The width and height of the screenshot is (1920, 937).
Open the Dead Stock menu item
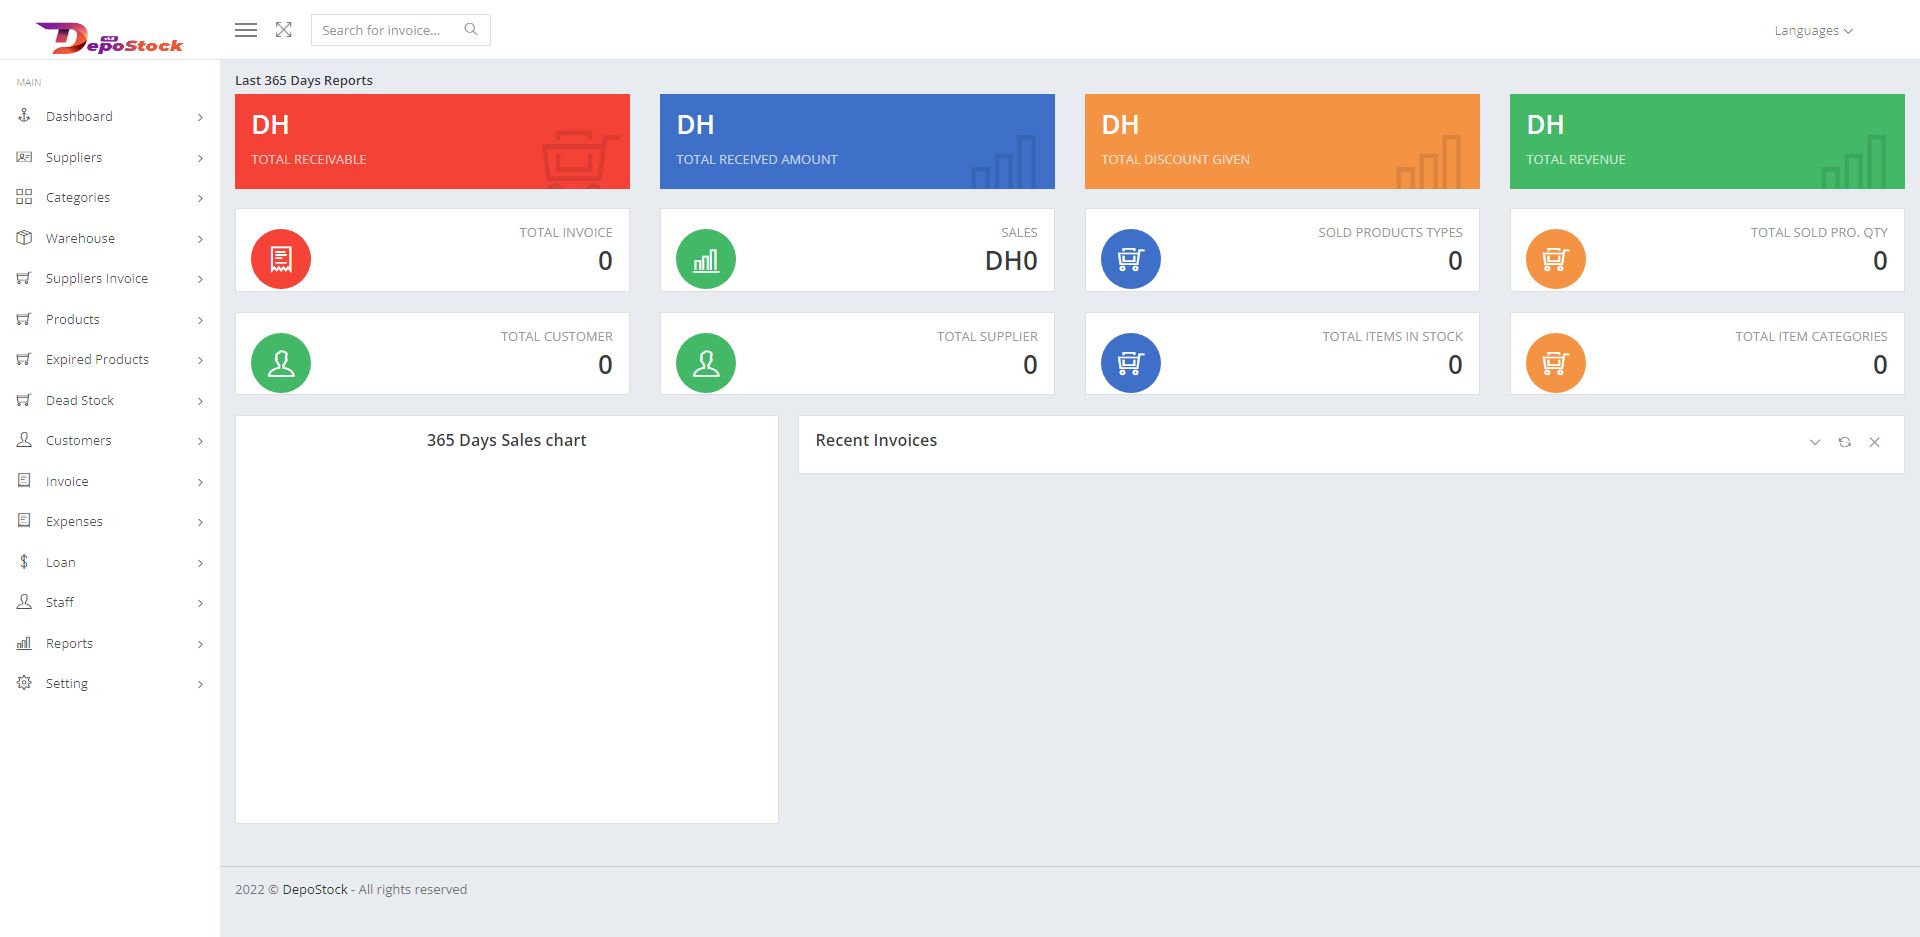click(110, 400)
